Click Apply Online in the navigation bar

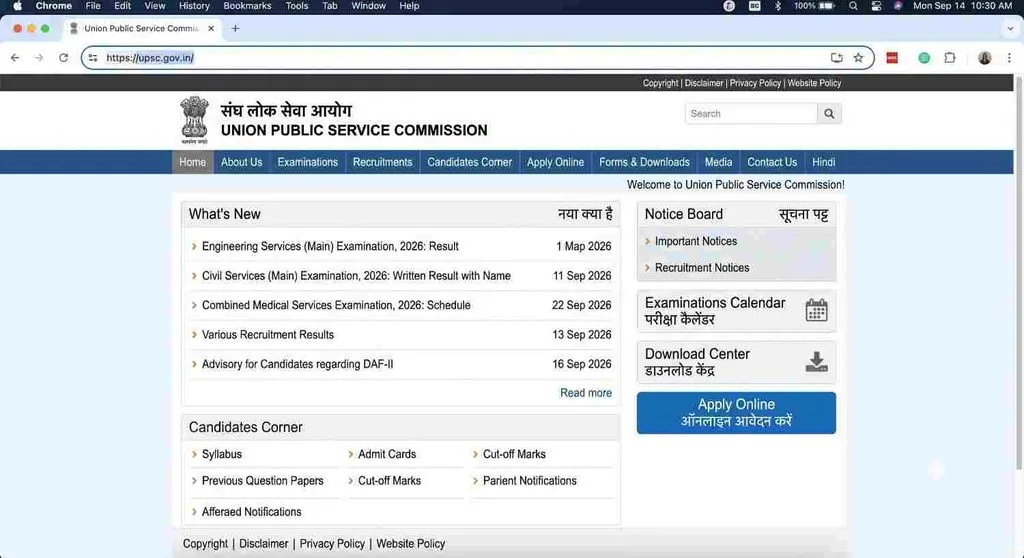click(555, 162)
